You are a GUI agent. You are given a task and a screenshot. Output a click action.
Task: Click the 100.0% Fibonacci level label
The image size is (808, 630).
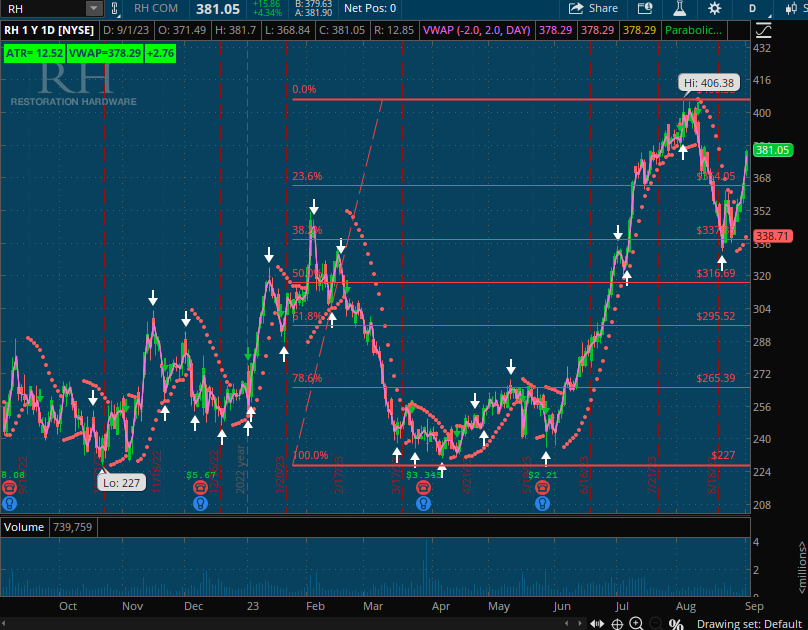[x=310, y=455]
